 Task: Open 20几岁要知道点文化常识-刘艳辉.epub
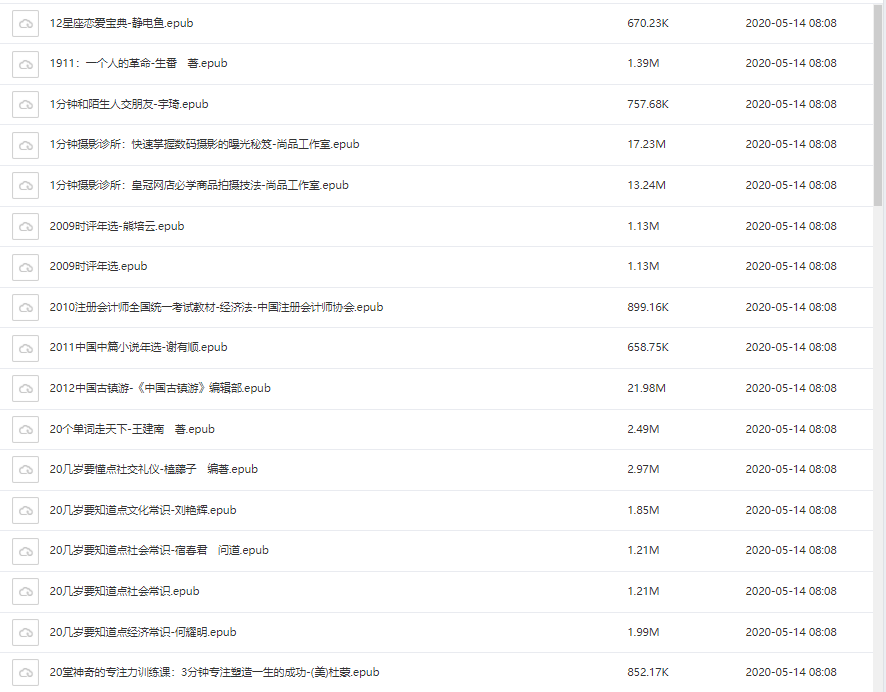(143, 510)
